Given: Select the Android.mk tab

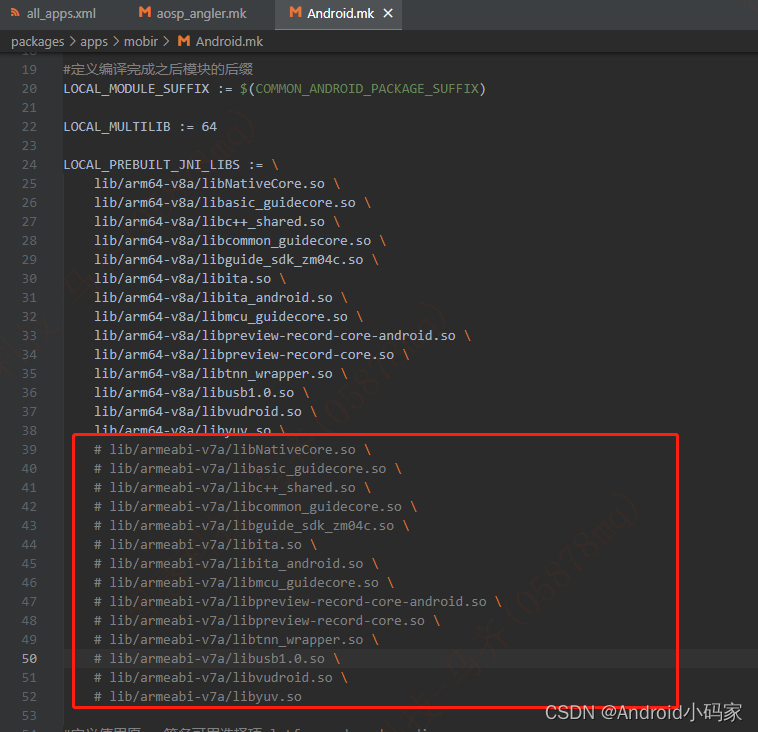Looking at the screenshot, I should point(340,14).
